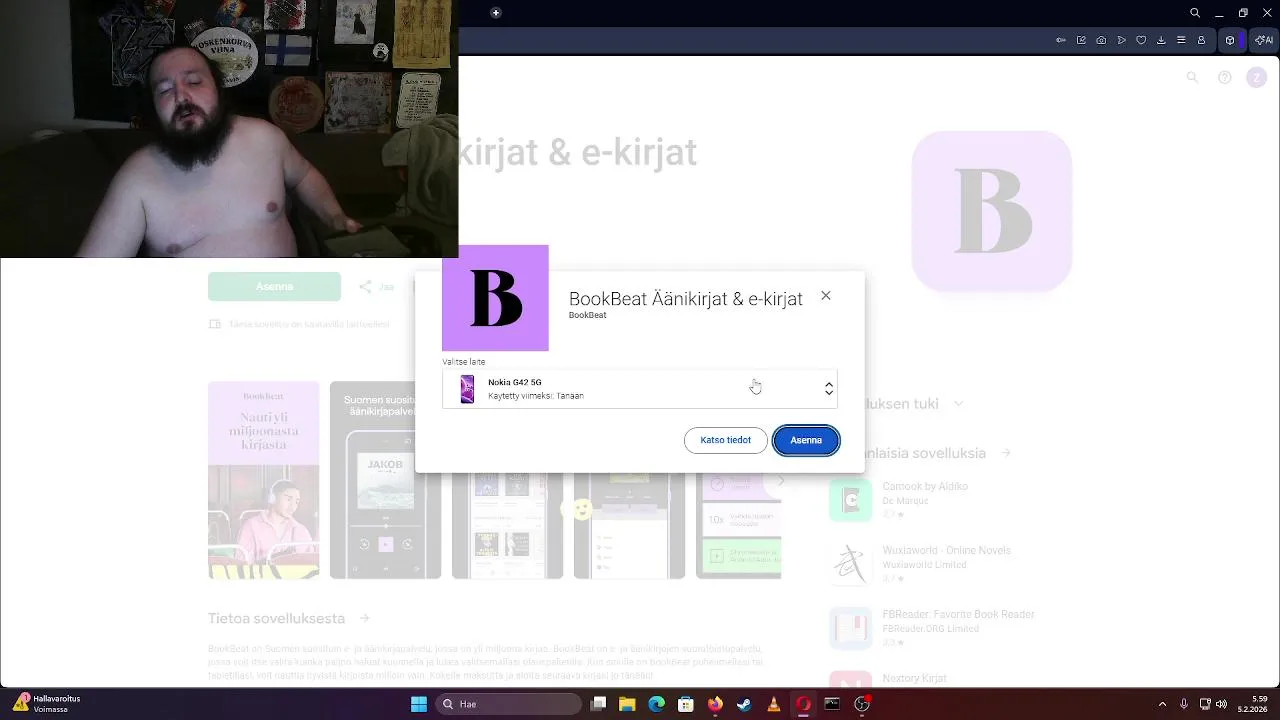
Task: Open the easy setup lines icon
Action: pyautogui.click(x=1181, y=40)
